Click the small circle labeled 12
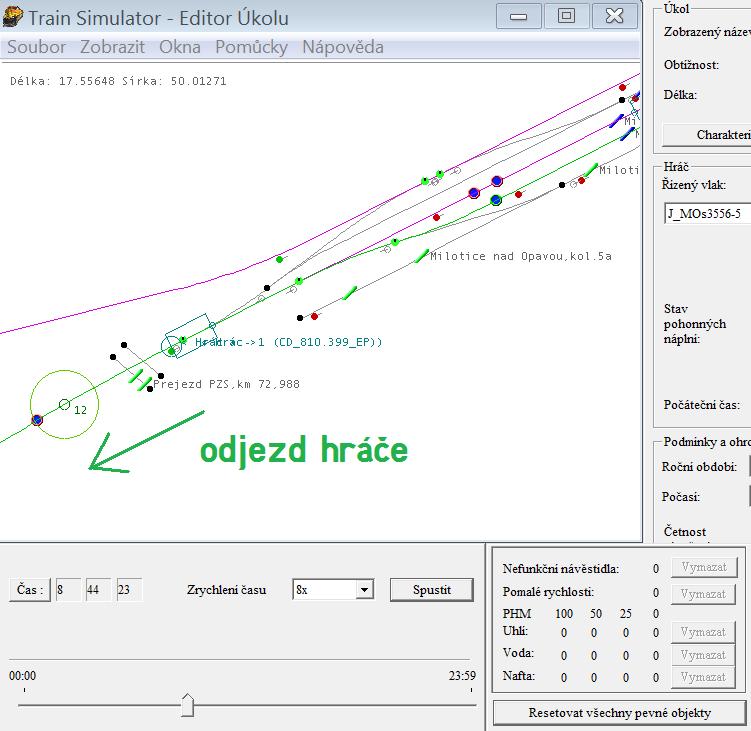 tap(64, 404)
